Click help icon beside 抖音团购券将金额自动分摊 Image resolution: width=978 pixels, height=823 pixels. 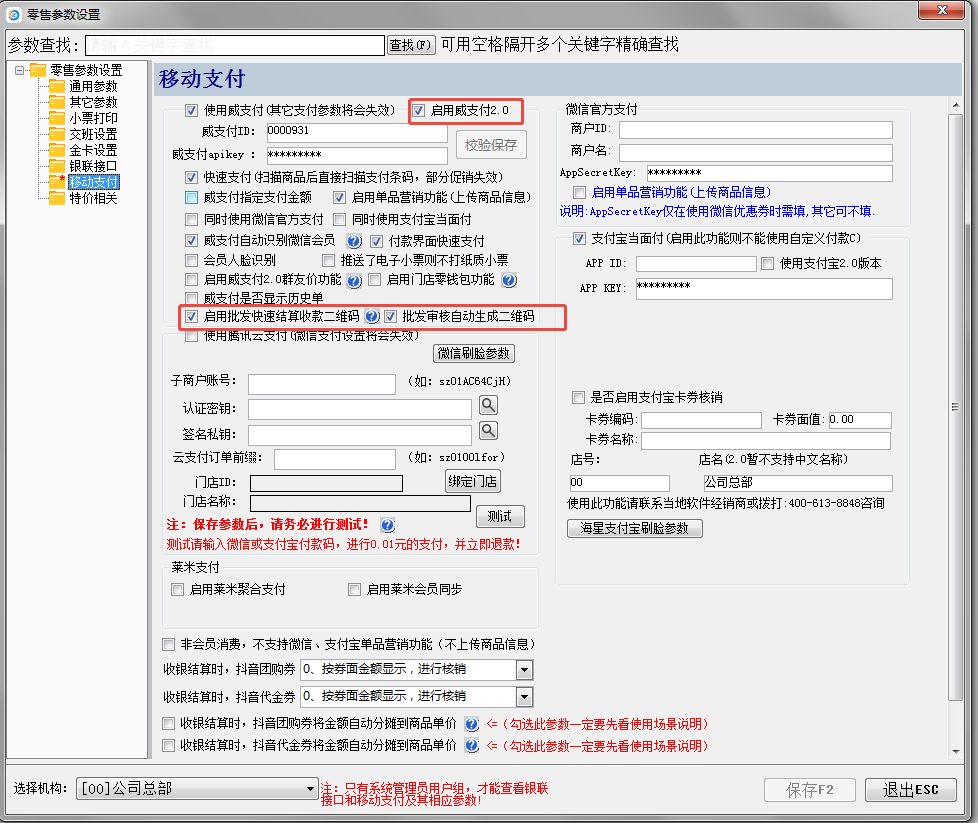(x=472, y=724)
